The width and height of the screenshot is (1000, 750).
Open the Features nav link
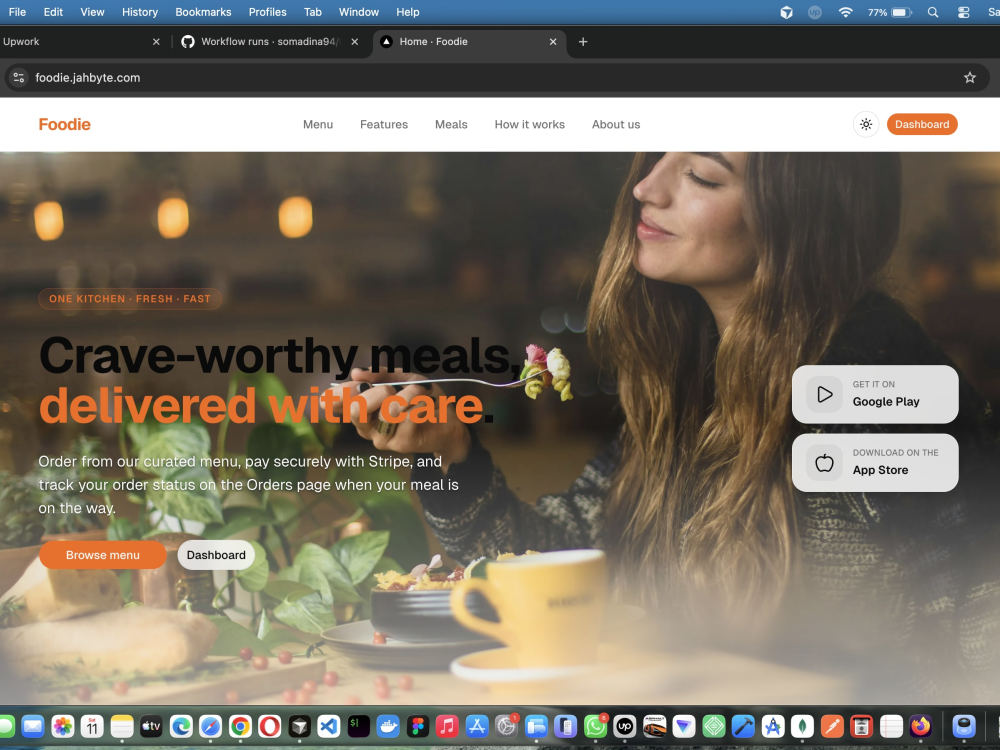(383, 124)
